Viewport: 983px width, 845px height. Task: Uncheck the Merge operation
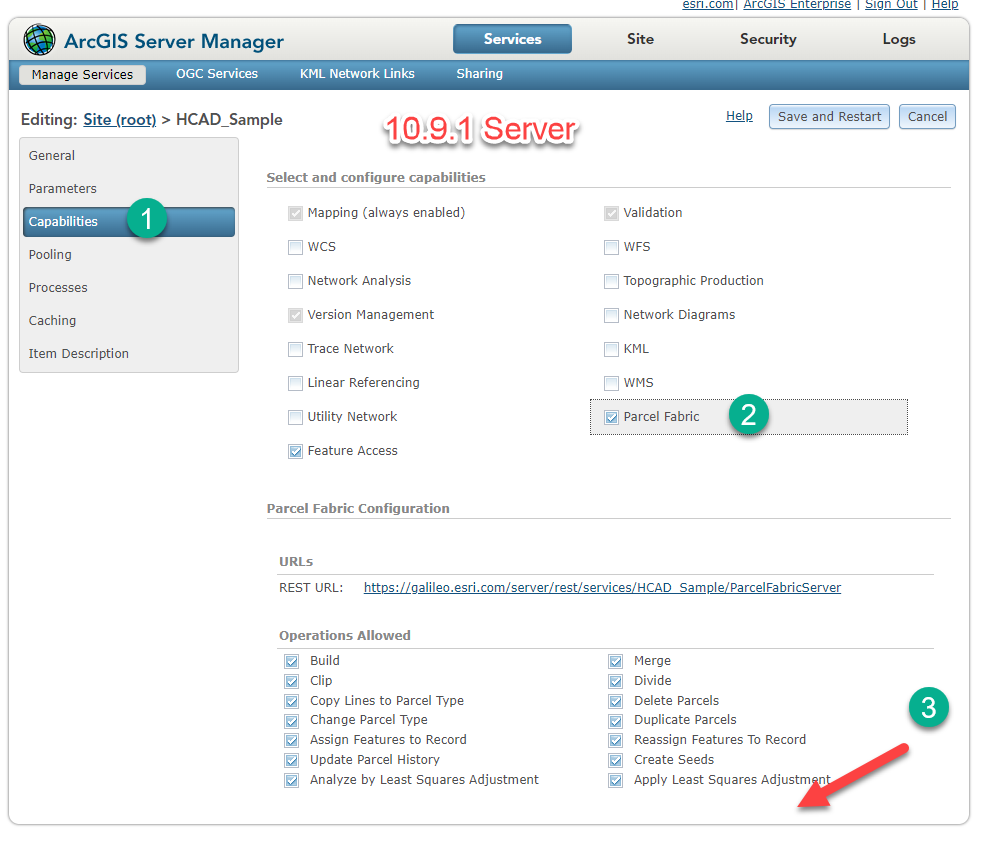(616, 661)
